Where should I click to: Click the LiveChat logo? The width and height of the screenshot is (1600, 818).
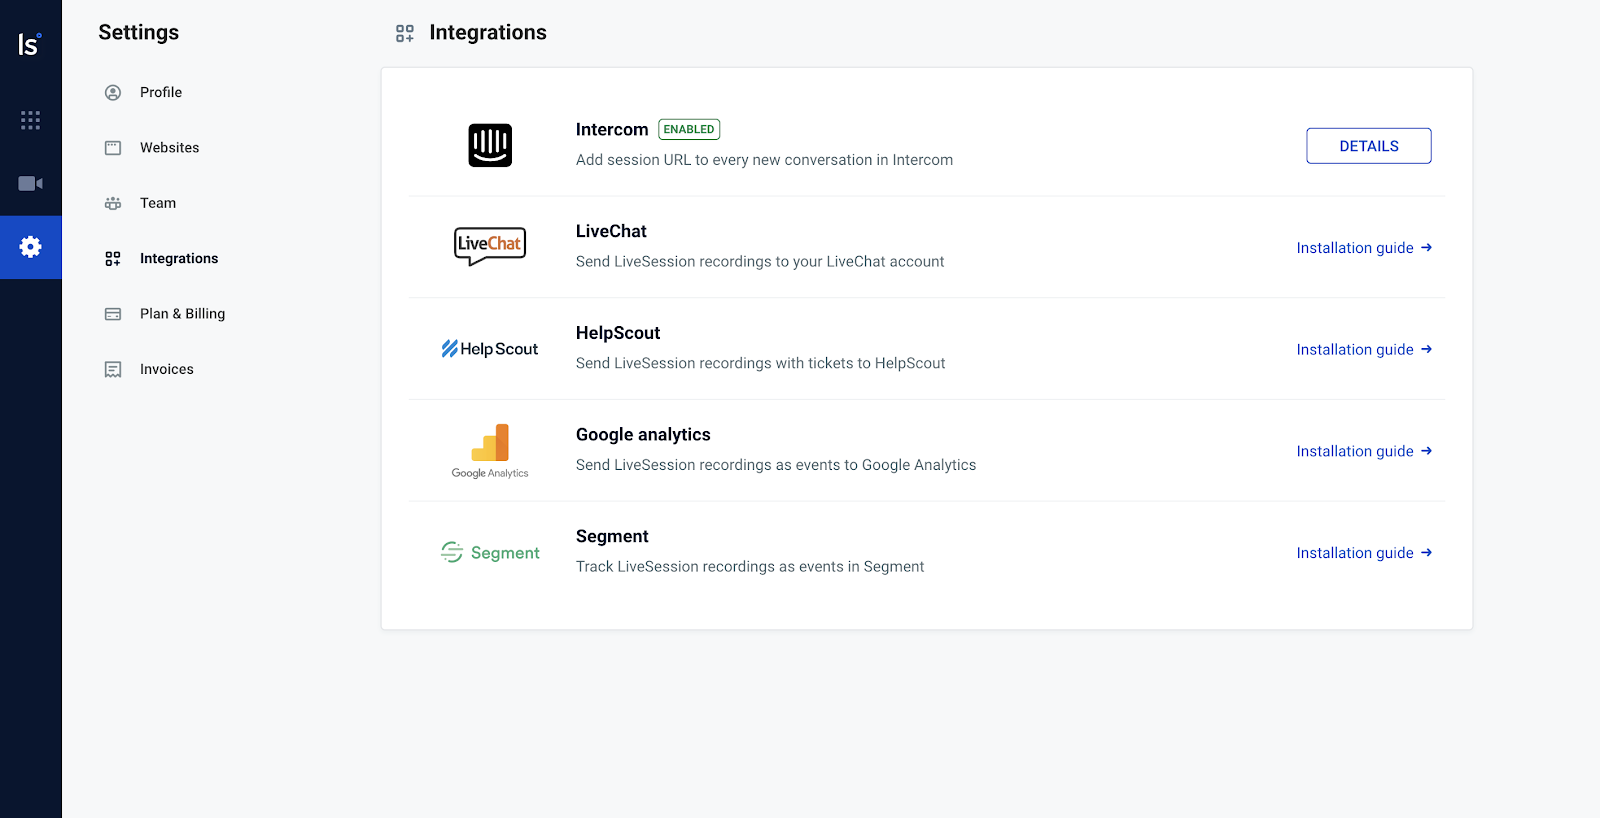pyautogui.click(x=490, y=246)
